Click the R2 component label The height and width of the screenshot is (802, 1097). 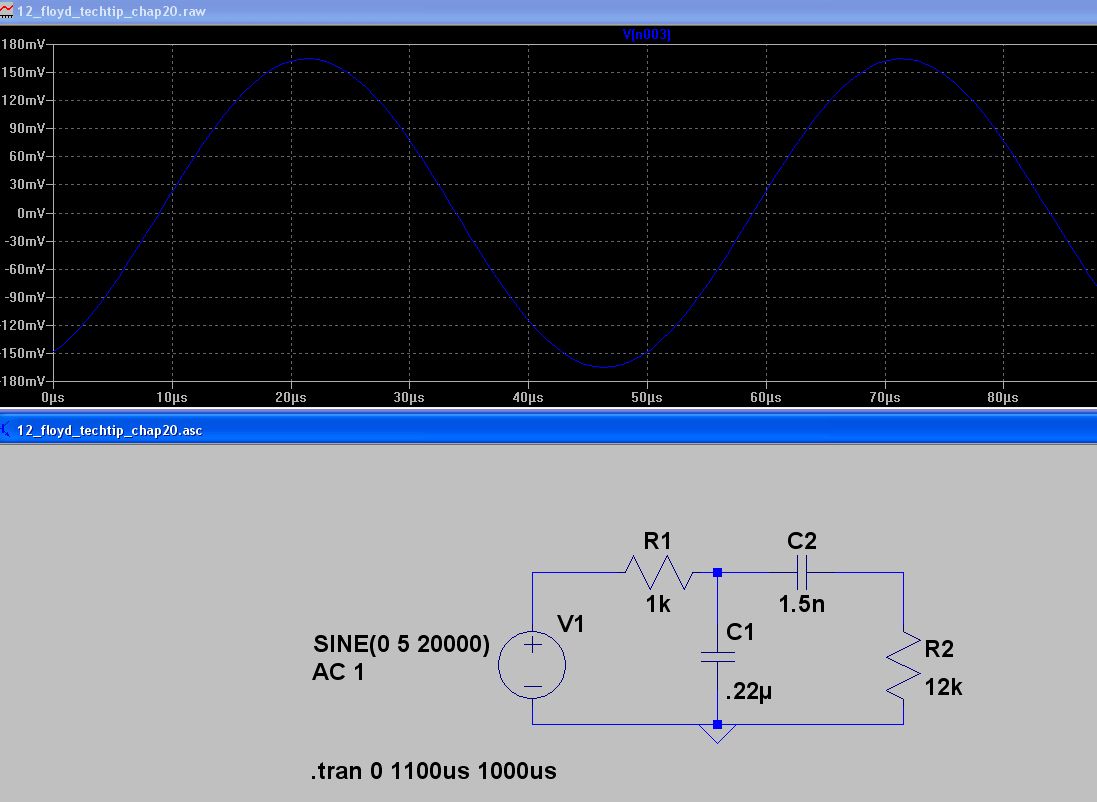(x=939, y=649)
